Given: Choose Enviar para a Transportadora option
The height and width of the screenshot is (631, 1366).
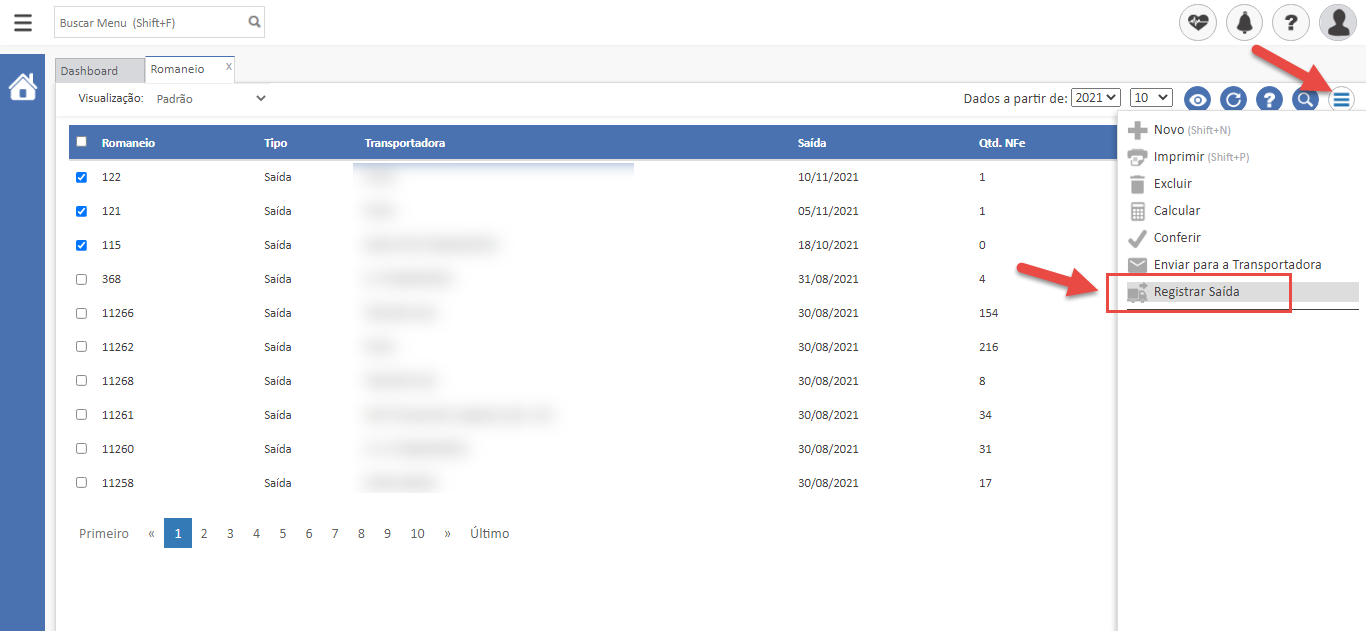Looking at the screenshot, I should (1237, 265).
